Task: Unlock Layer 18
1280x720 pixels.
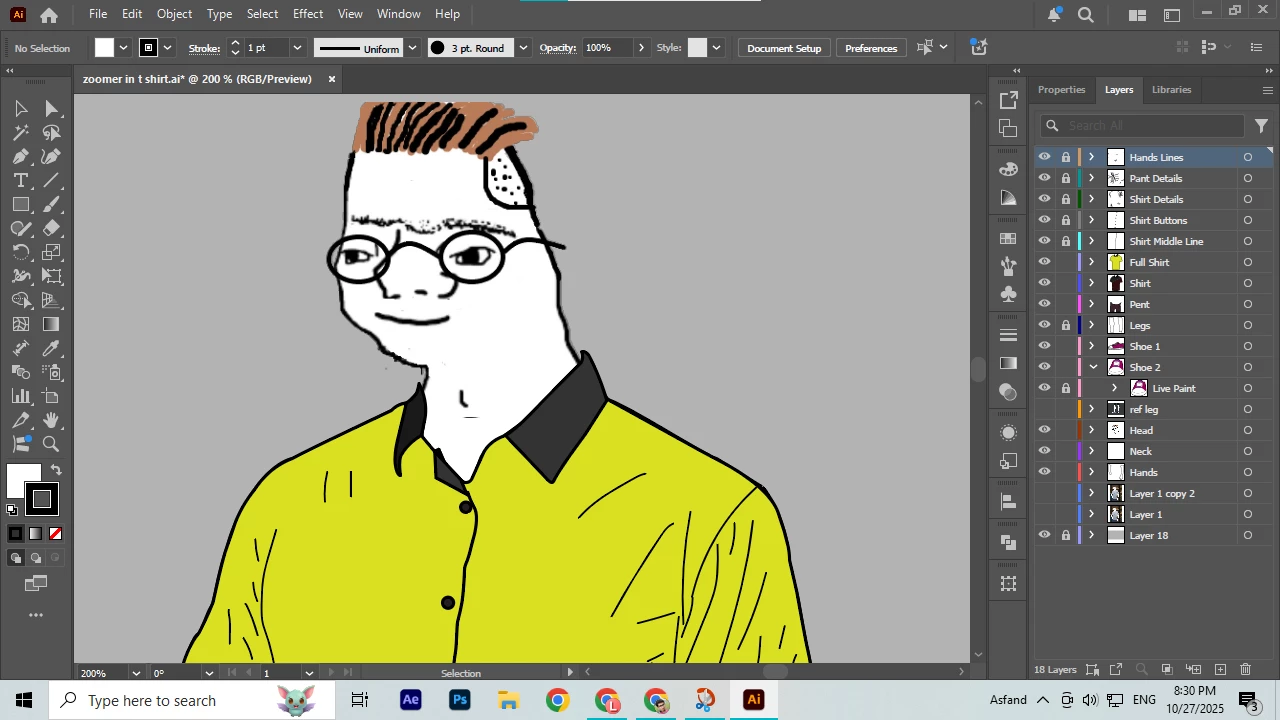Action: (1066, 535)
